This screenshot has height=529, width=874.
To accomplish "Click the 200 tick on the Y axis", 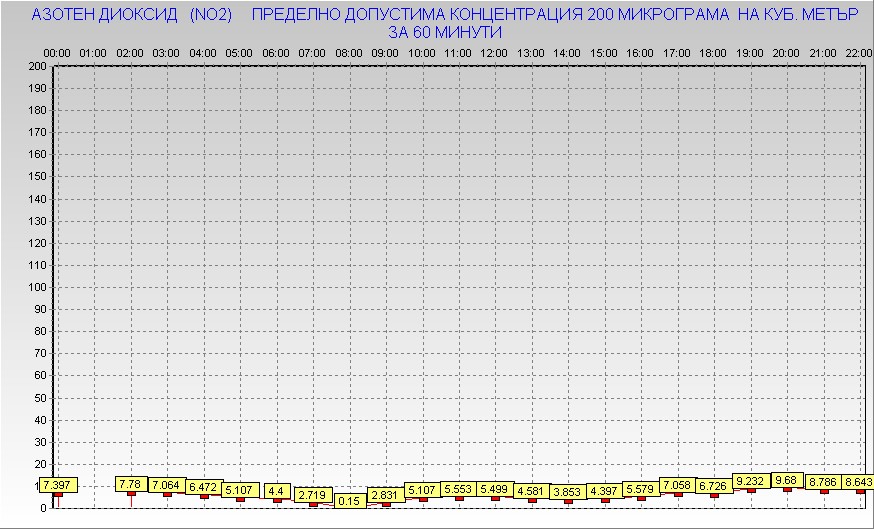I will point(37,66).
